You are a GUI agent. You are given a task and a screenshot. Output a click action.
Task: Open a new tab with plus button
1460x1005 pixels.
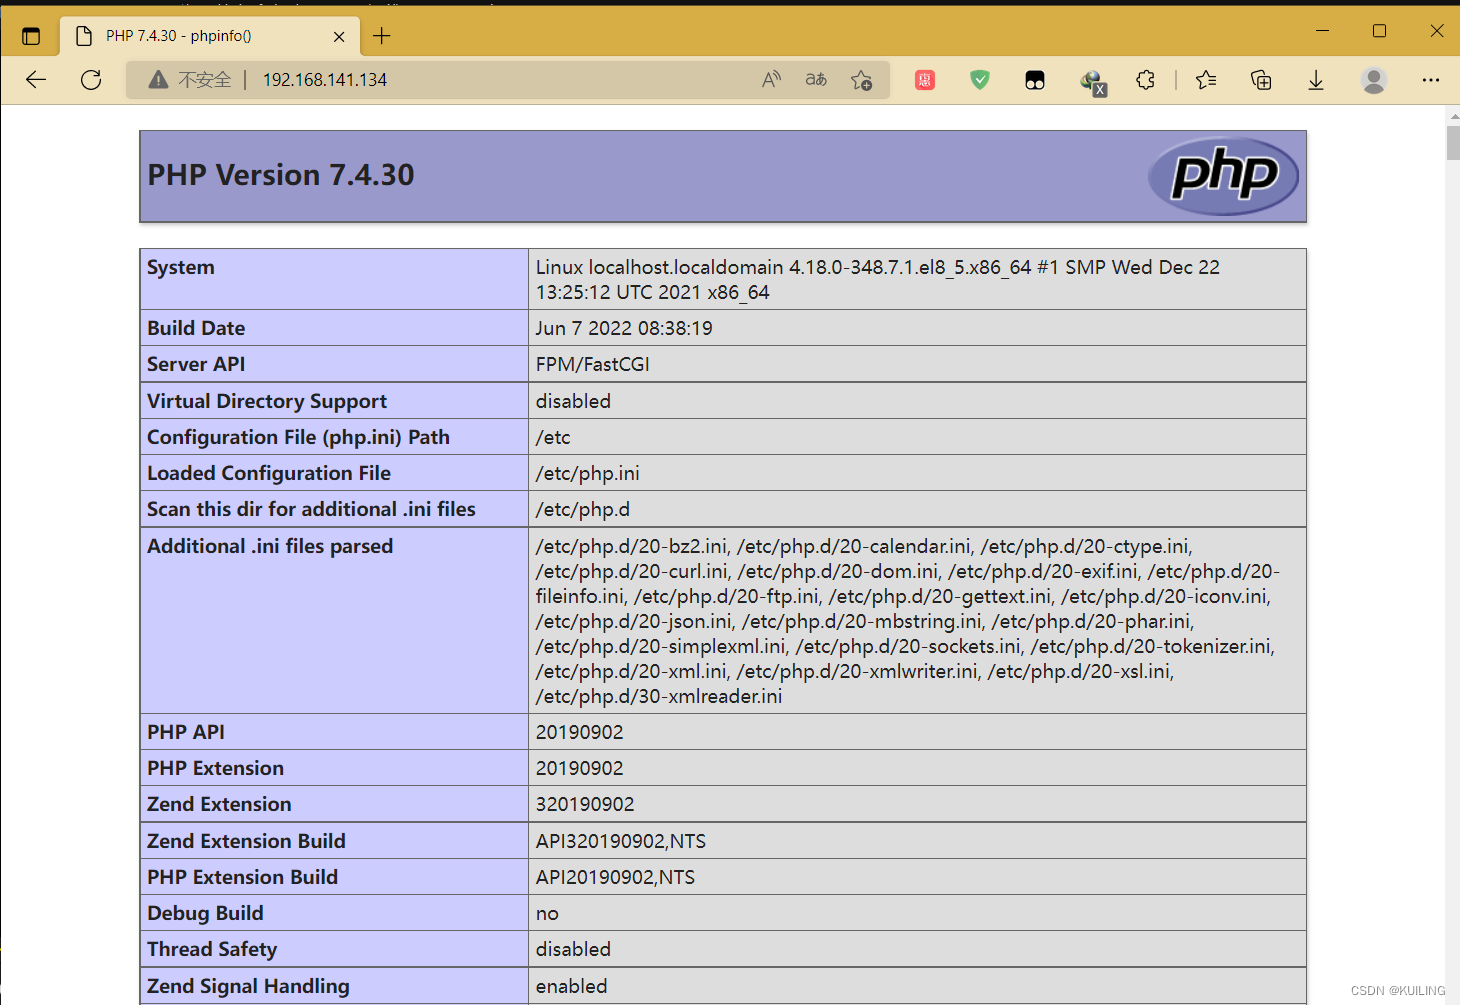coord(381,36)
